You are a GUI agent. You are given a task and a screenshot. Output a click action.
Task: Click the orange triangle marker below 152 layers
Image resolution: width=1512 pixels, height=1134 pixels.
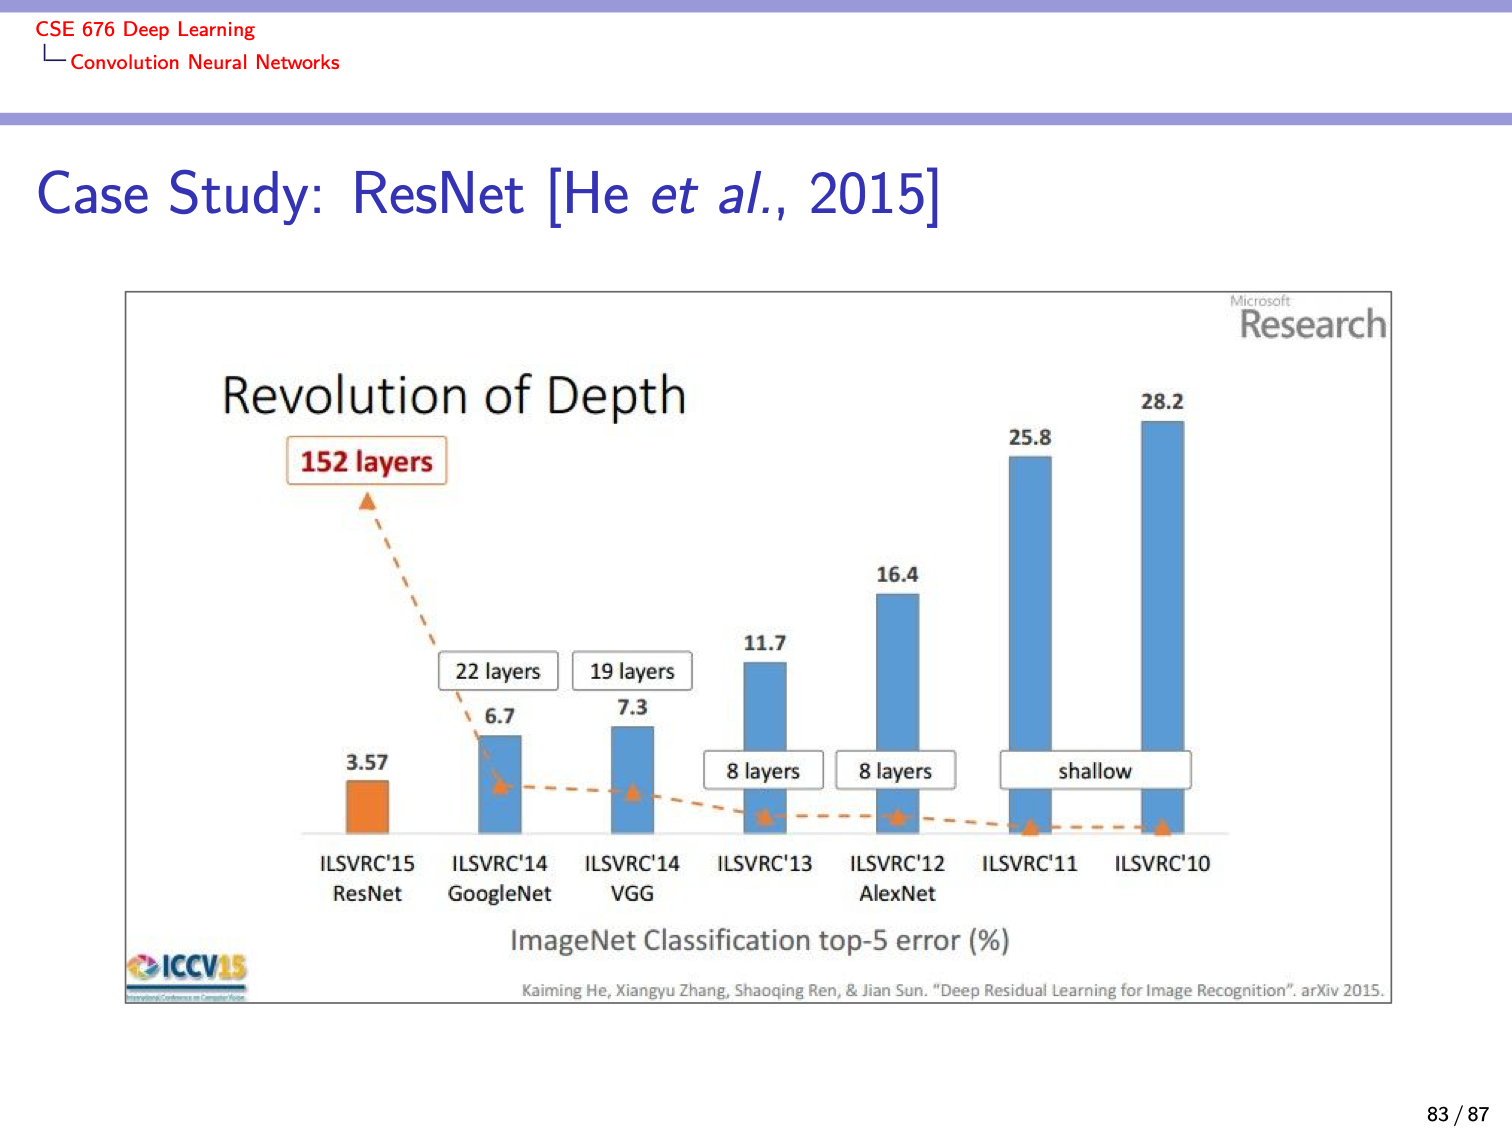[367, 500]
